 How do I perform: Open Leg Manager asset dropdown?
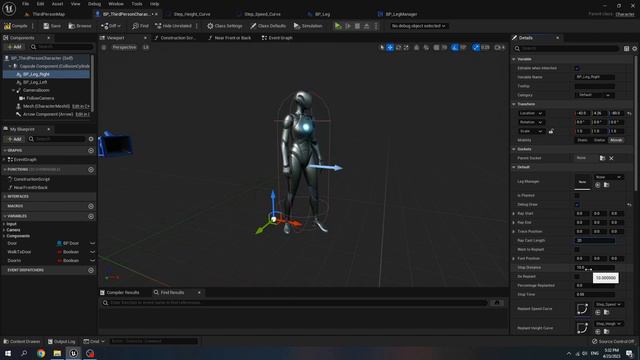[x=608, y=177]
